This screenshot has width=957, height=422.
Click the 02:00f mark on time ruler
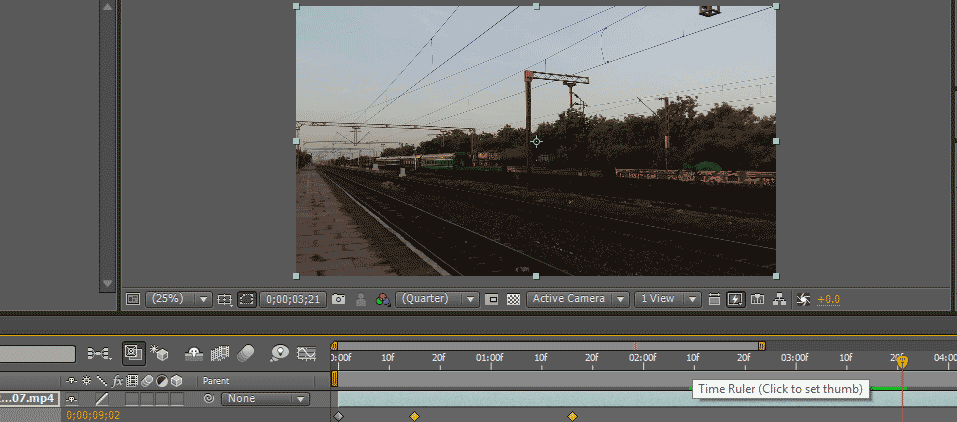pos(642,357)
